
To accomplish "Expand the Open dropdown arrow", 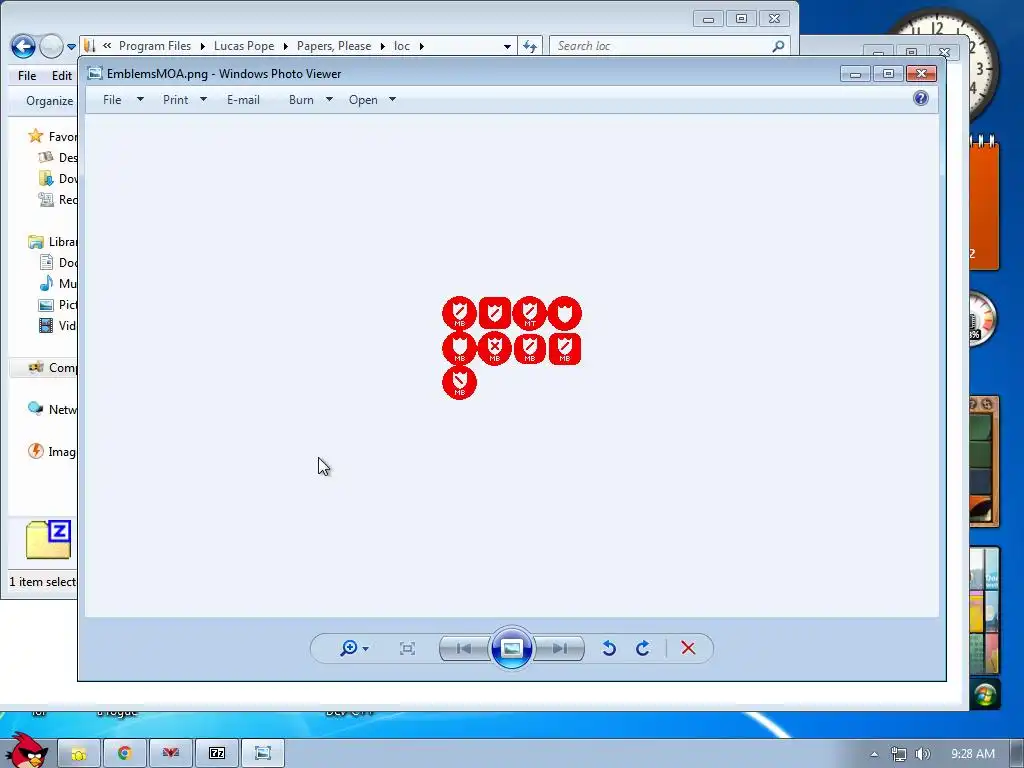I will click(392, 99).
